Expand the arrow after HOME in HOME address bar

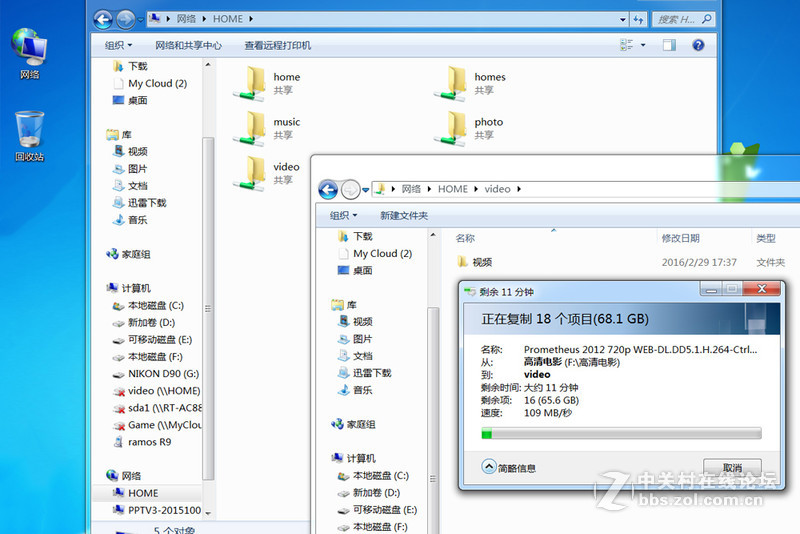tap(251, 19)
